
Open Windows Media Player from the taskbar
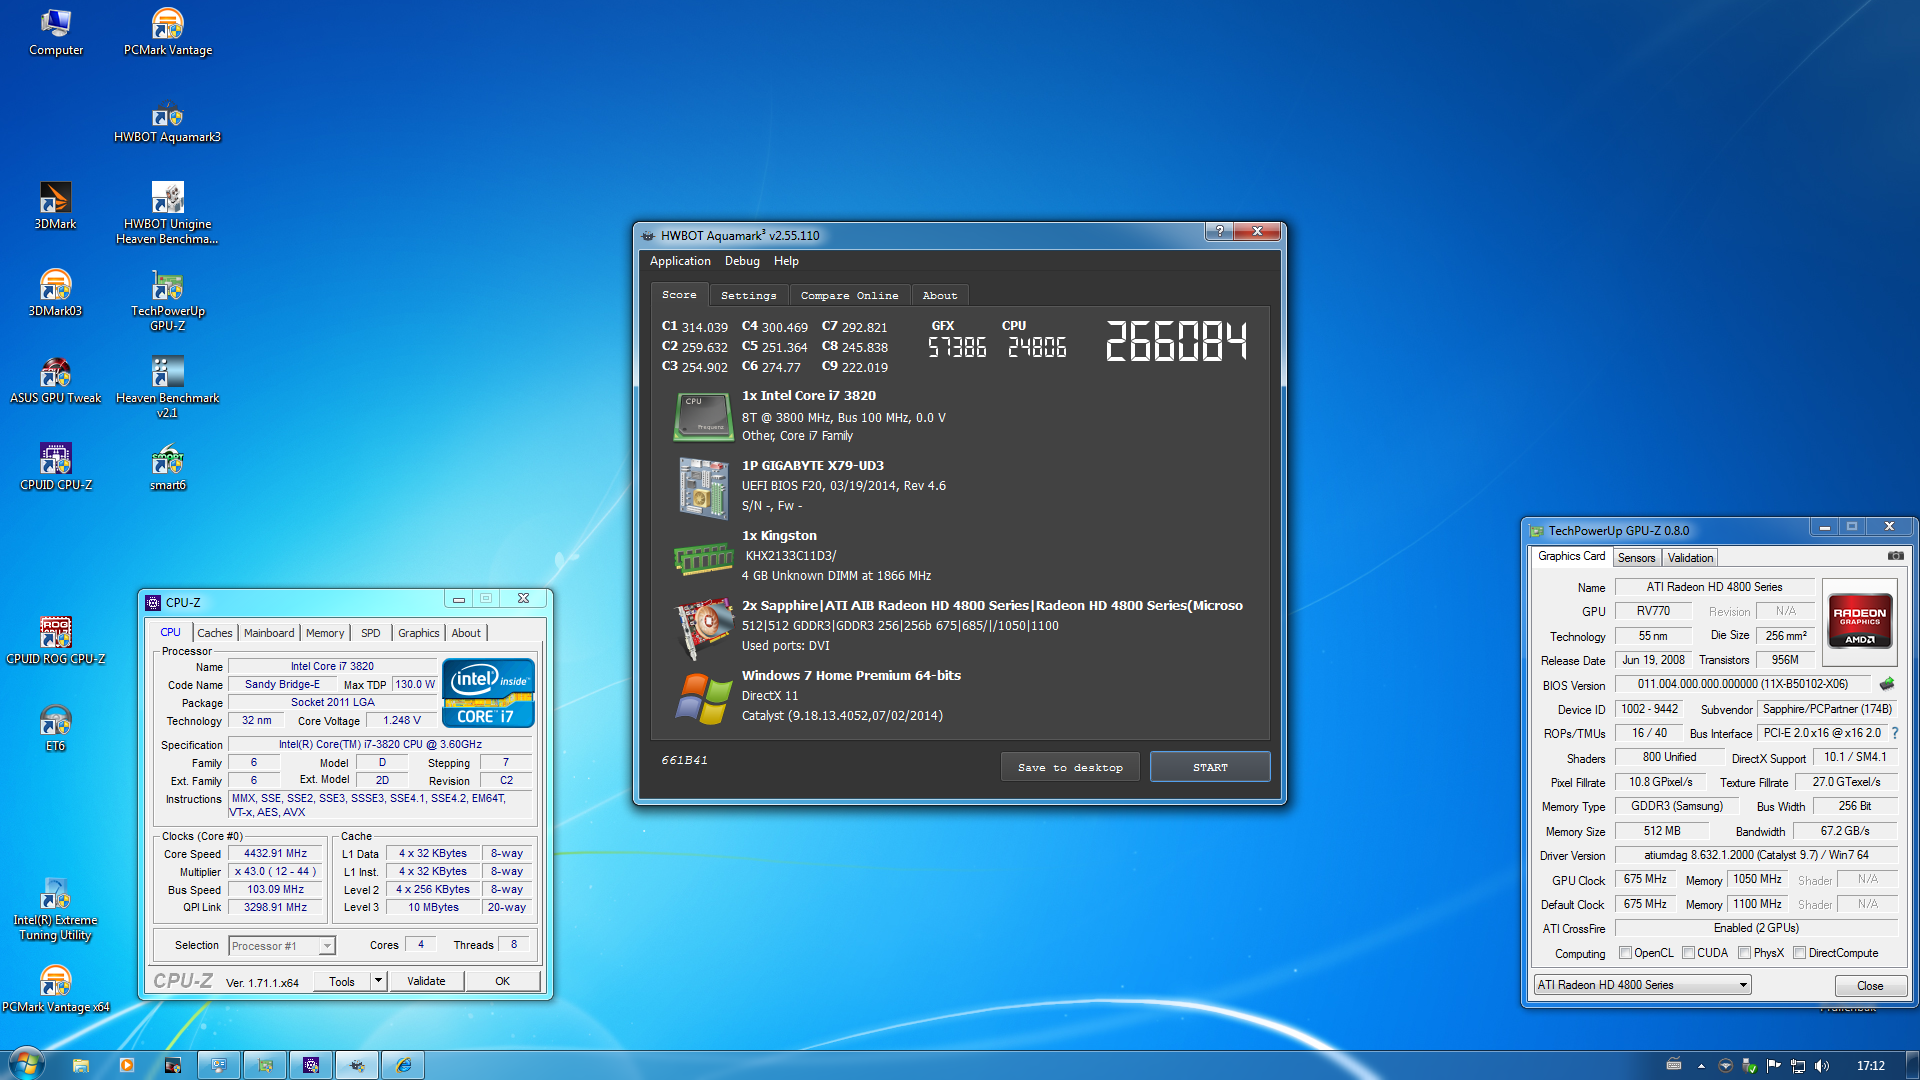click(127, 1065)
